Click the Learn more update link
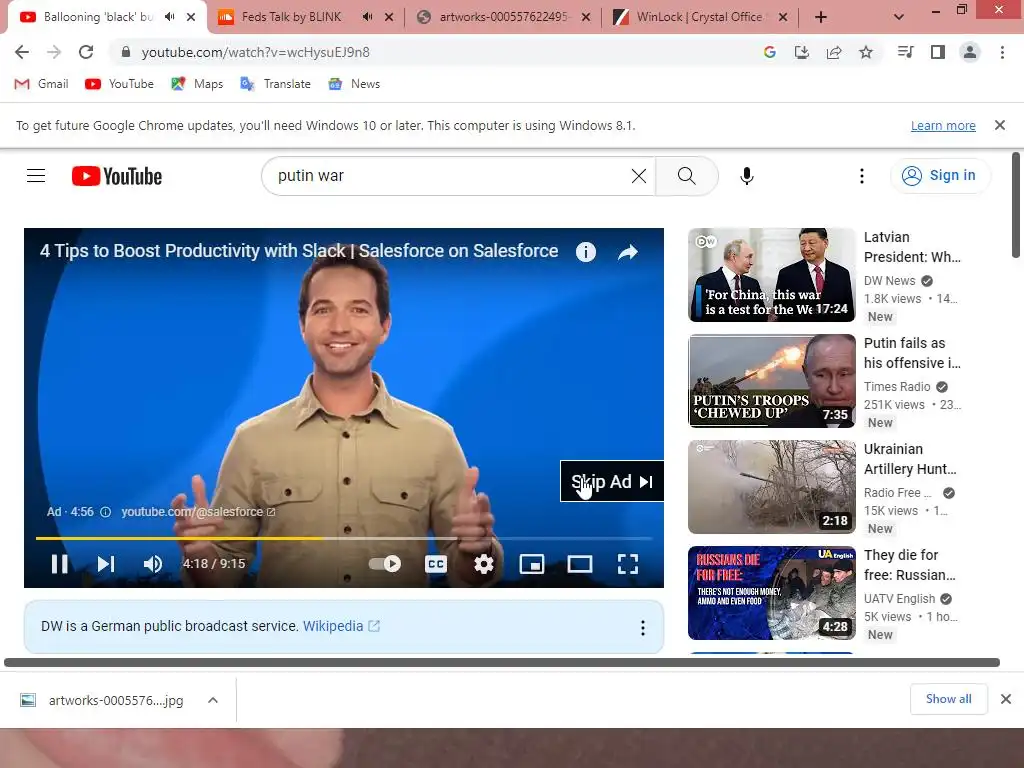The width and height of the screenshot is (1024, 768). click(x=943, y=125)
